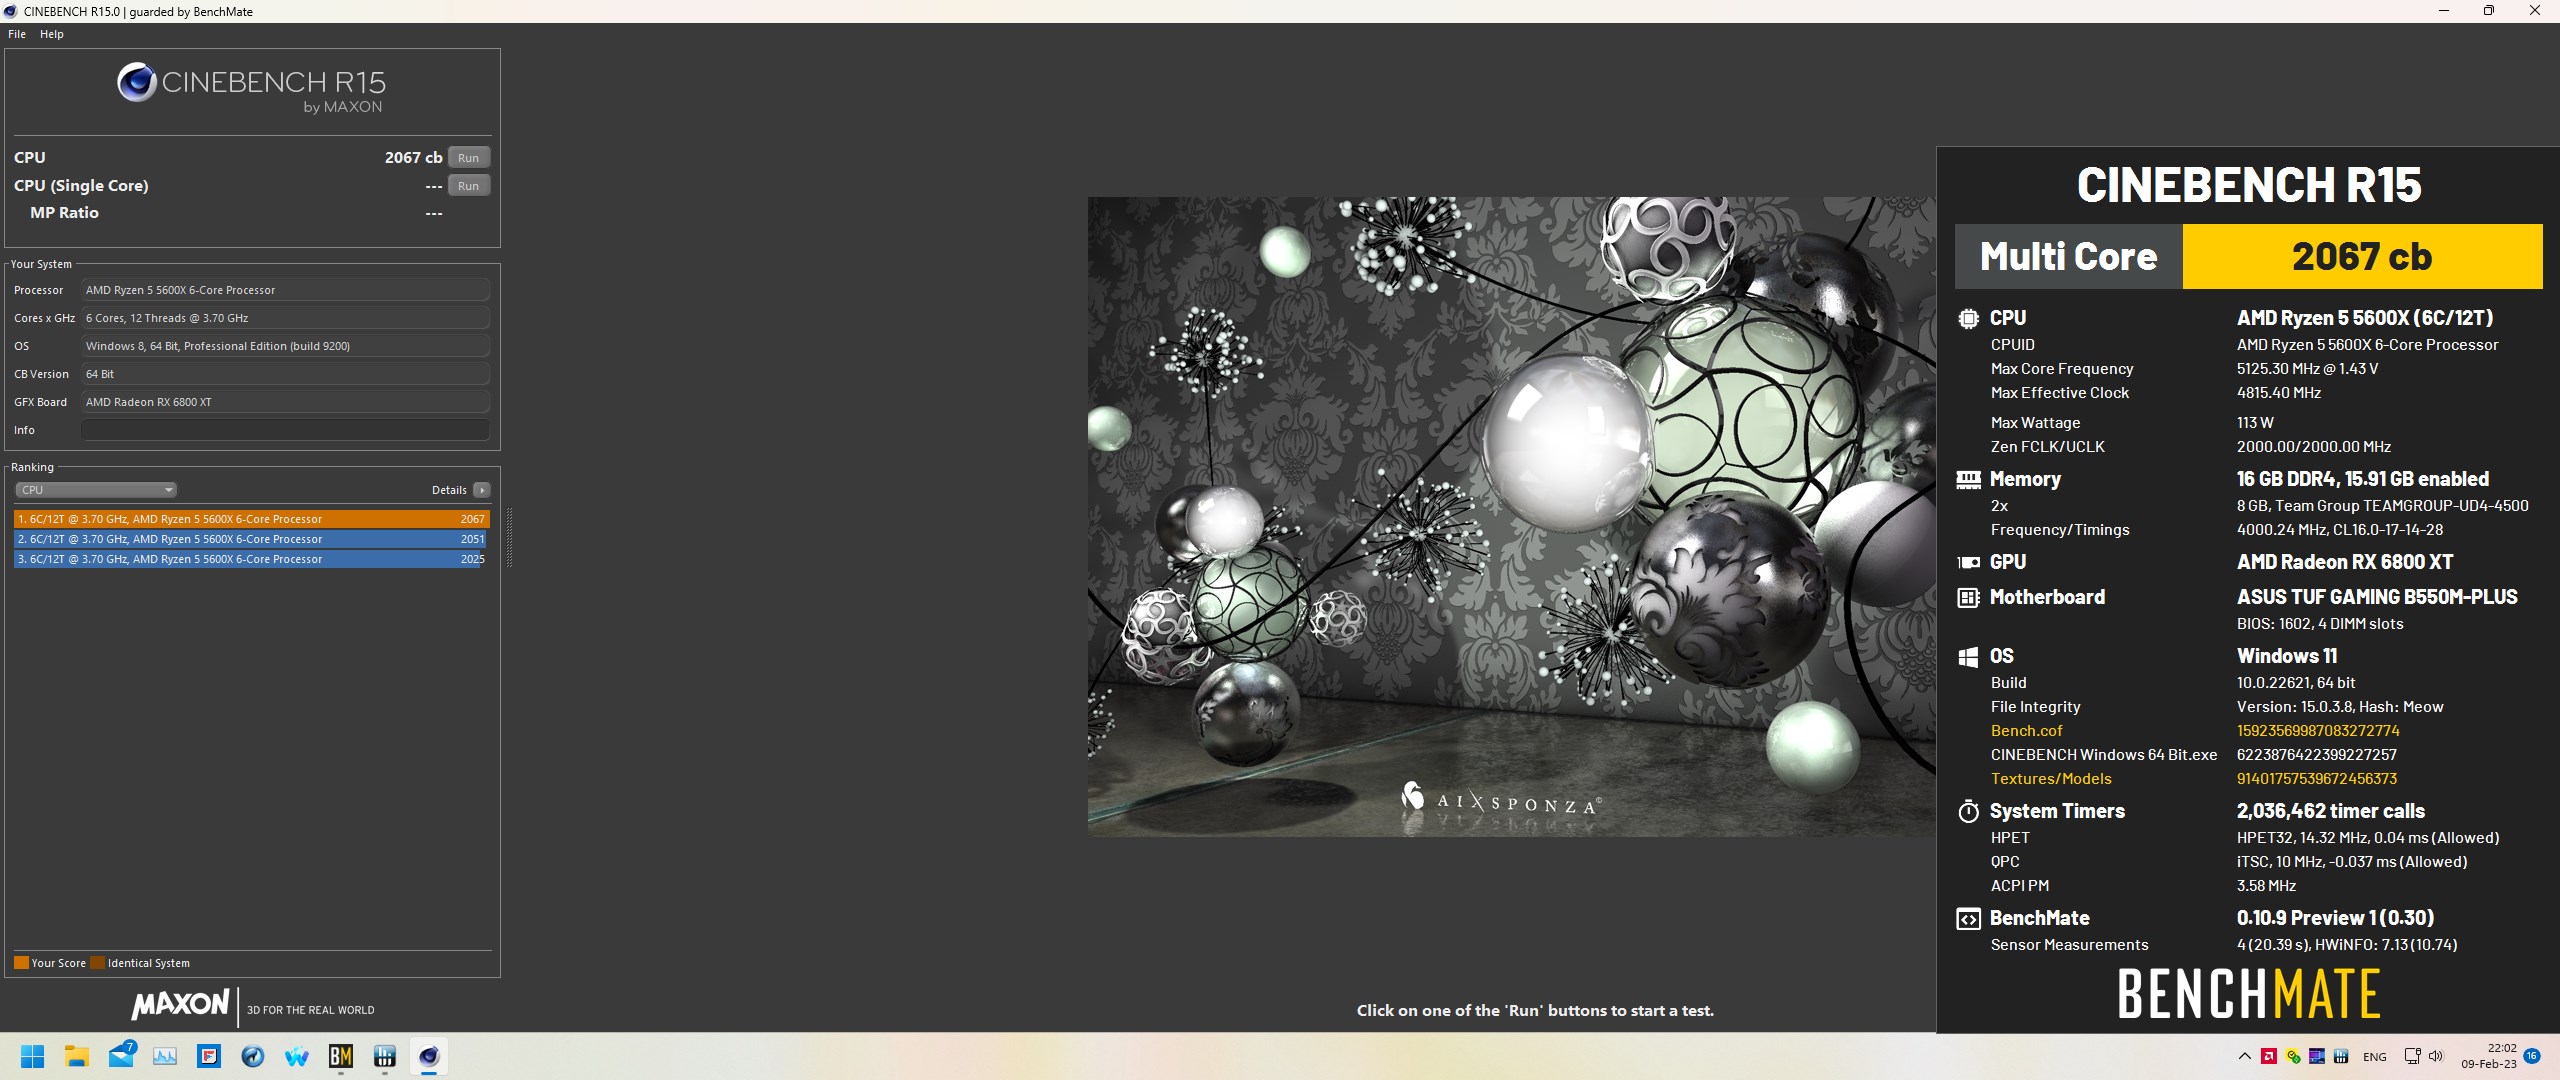Click the BenchMate Motherboard icon
The height and width of the screenshot is (1080, 2560).
[1968, 598]
